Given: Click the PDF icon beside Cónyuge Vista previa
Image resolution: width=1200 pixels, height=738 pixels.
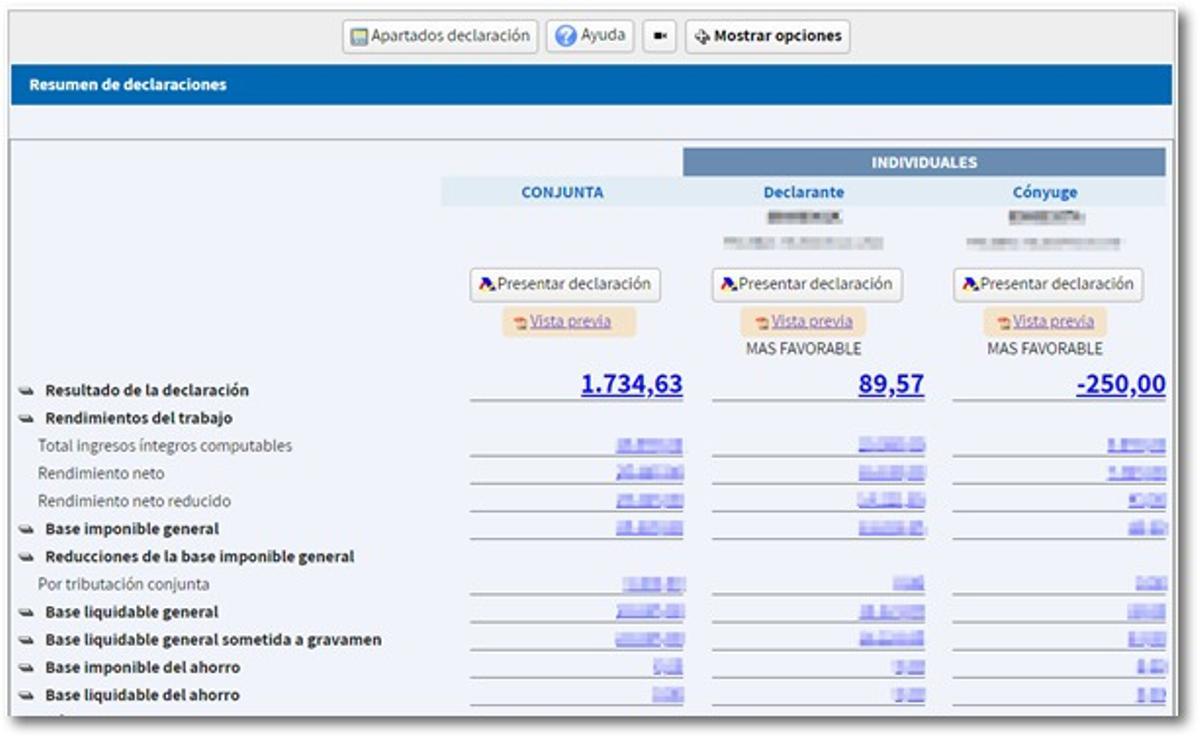Looking at the screenshot, I should coord(1003,322).
